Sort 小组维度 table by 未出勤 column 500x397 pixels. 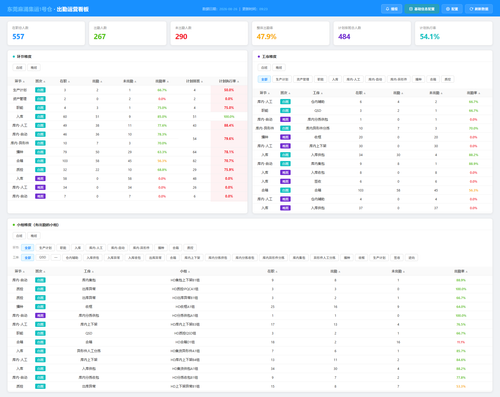point(398,271)
